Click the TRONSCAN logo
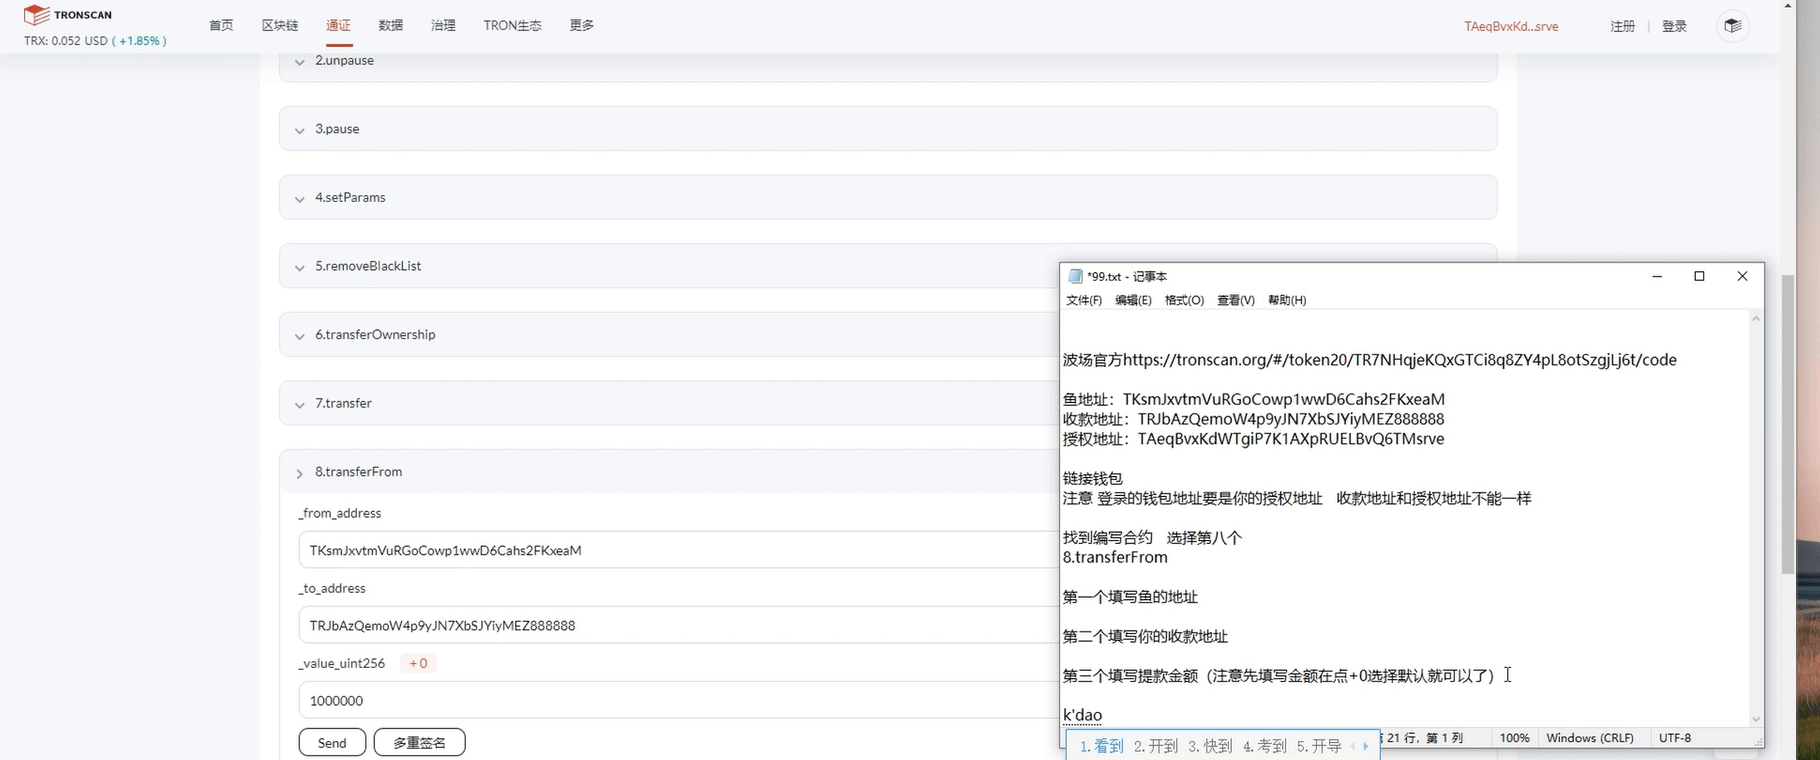Image resolution: width=1820 pixels, height=760 pixels. click(x=68, y=15)
